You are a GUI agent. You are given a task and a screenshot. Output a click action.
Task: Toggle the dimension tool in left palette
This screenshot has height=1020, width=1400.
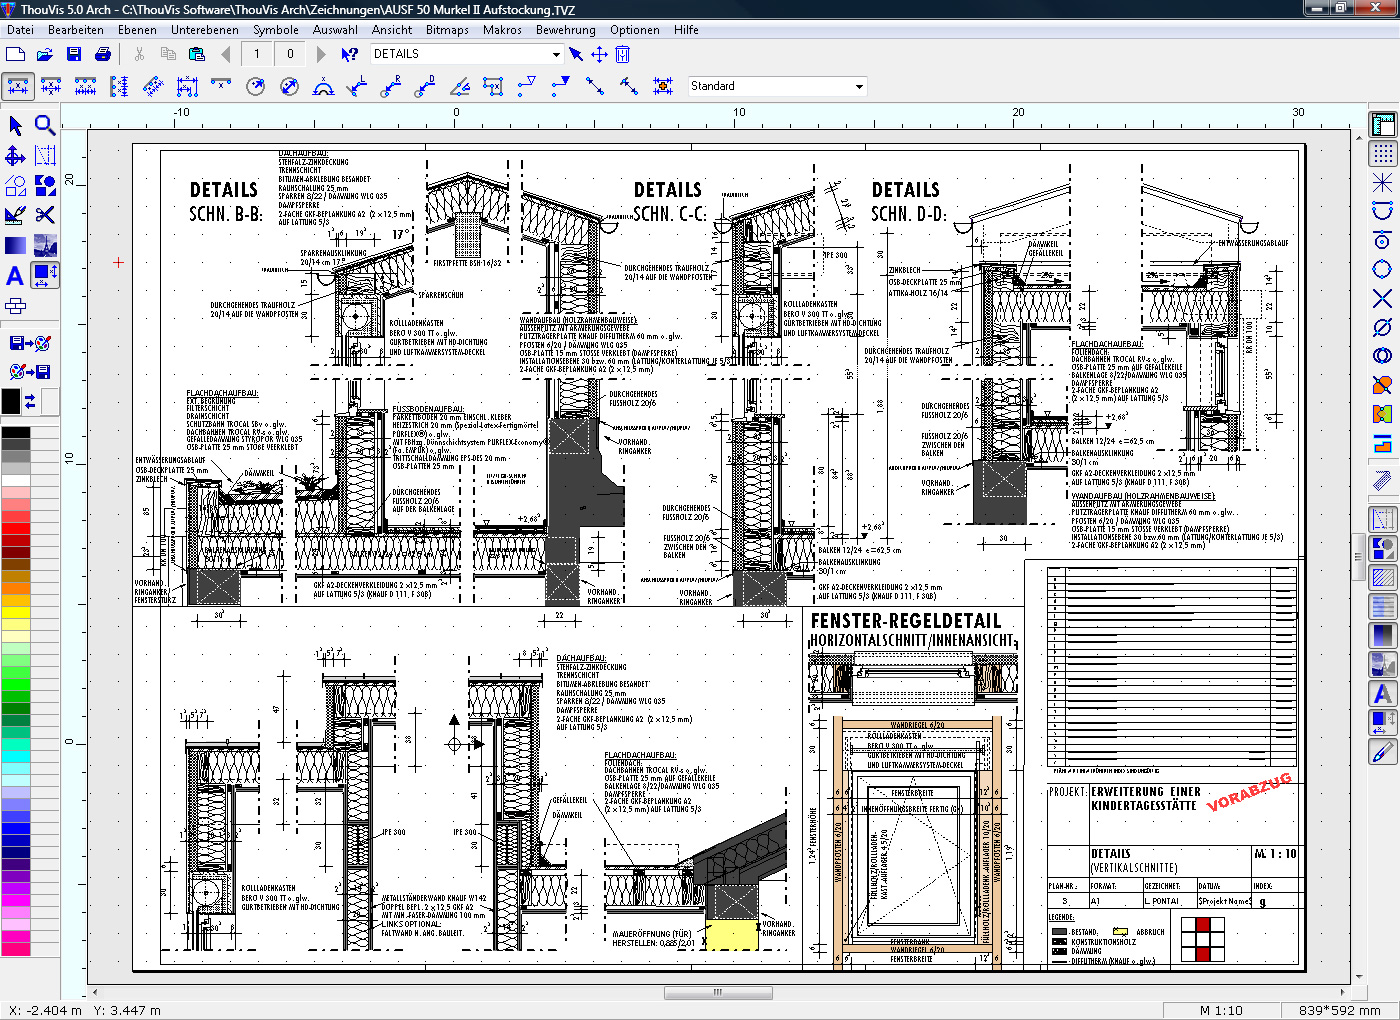pyautogui.click(x=45, y=275)
